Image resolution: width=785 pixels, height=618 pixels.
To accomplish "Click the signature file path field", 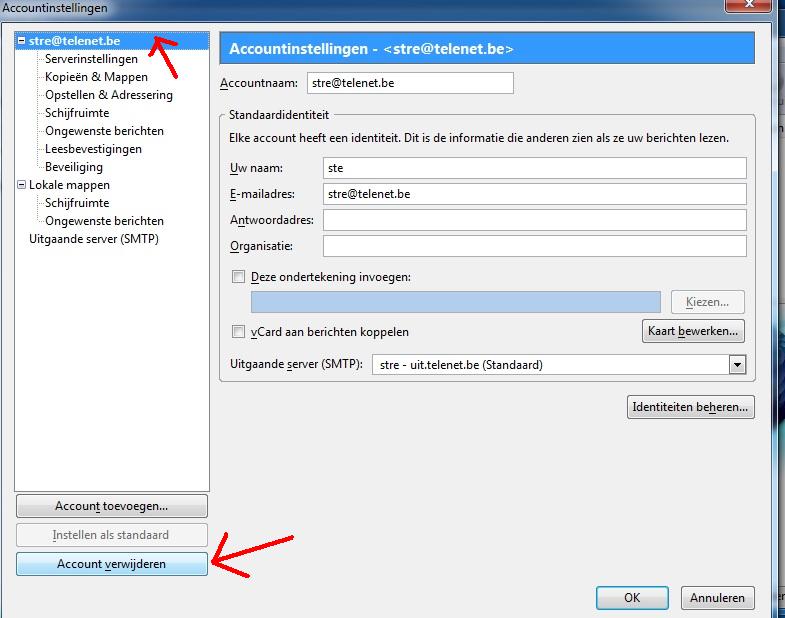I will point(456,302).
